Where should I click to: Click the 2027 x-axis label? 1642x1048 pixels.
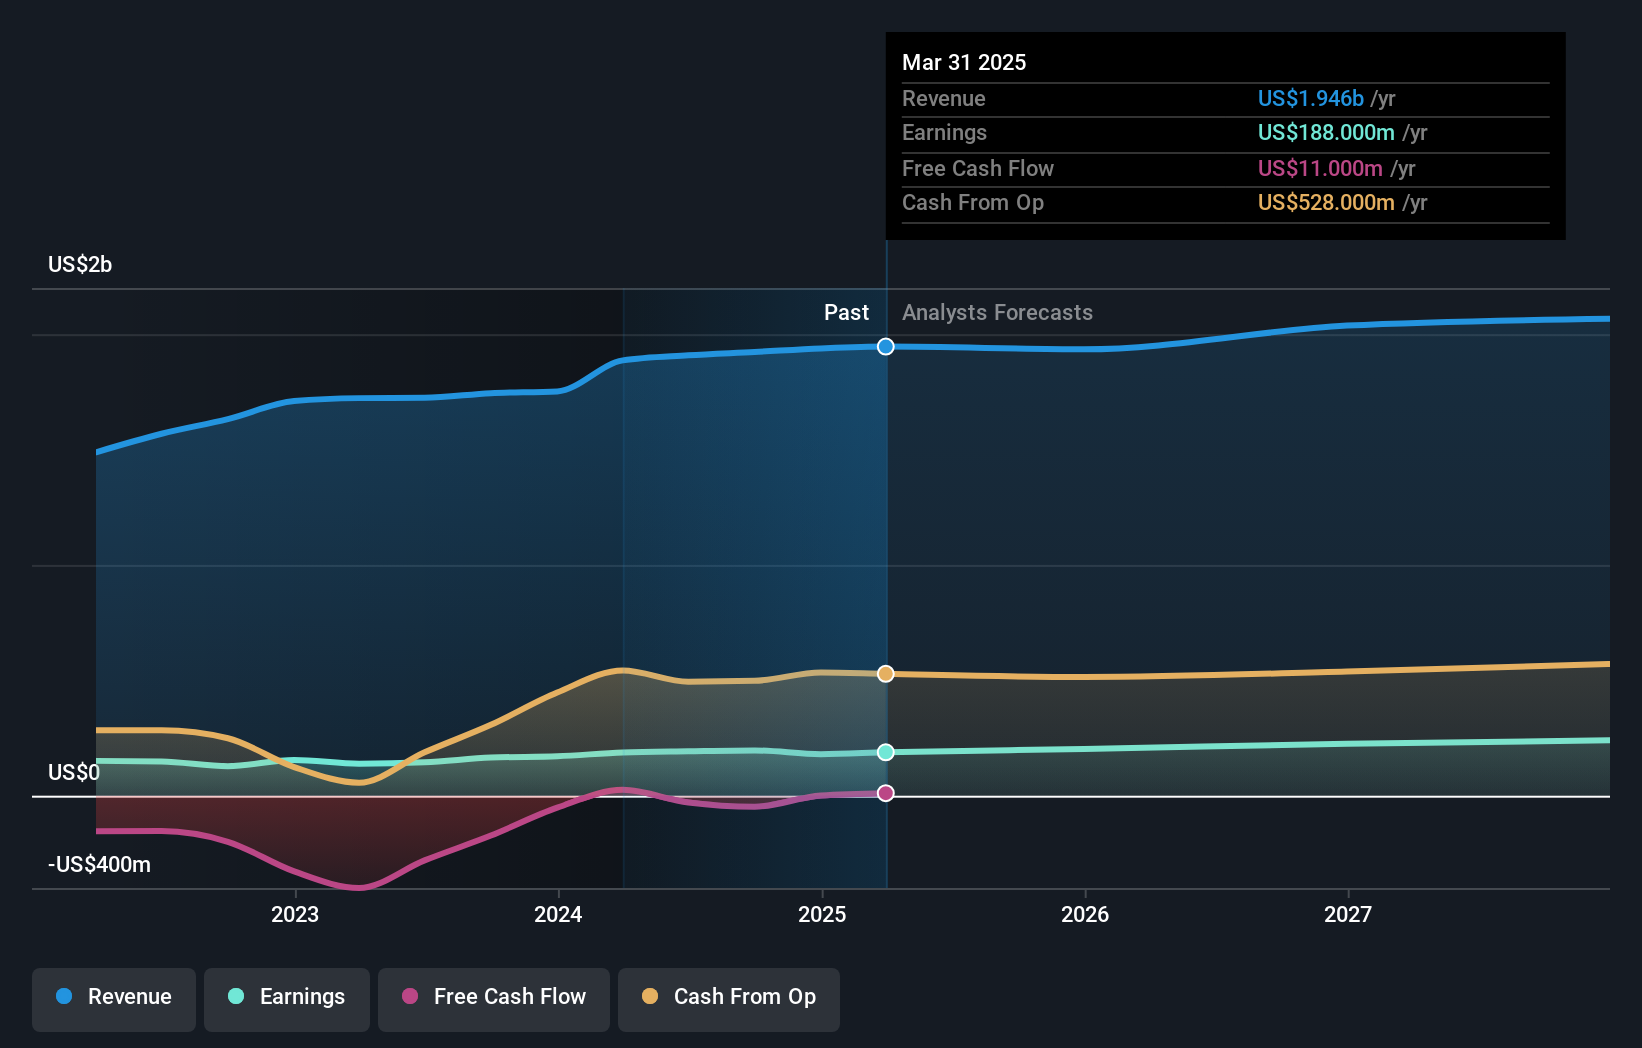click(x=1348, y=914)
